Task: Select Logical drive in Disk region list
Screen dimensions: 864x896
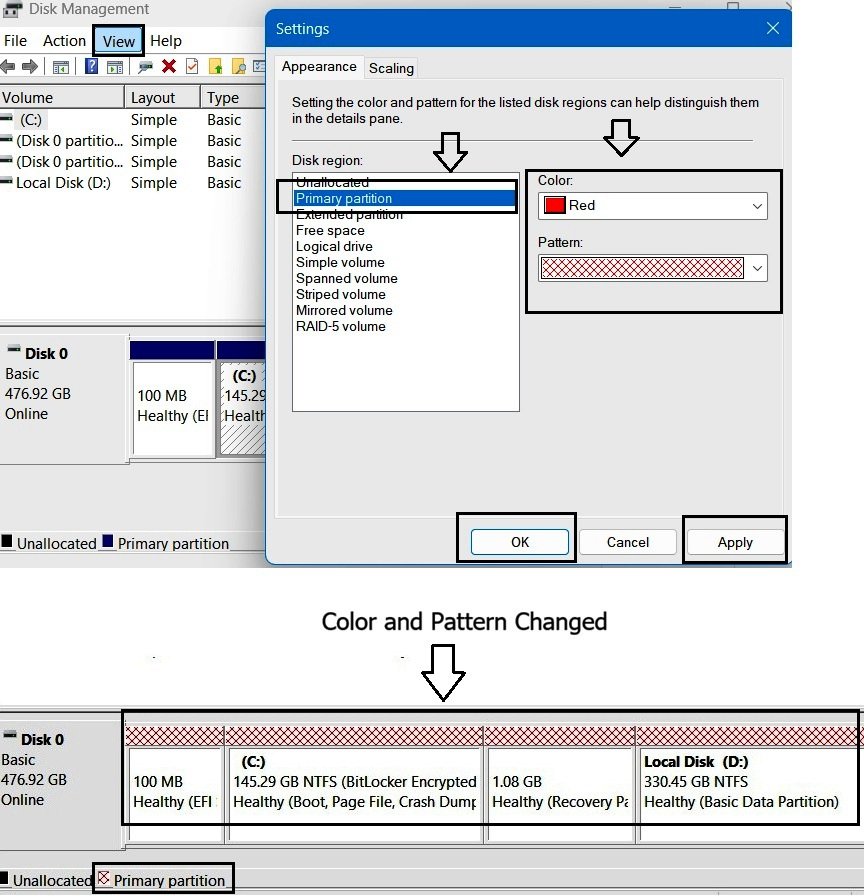Action: (x=405, y=246)
